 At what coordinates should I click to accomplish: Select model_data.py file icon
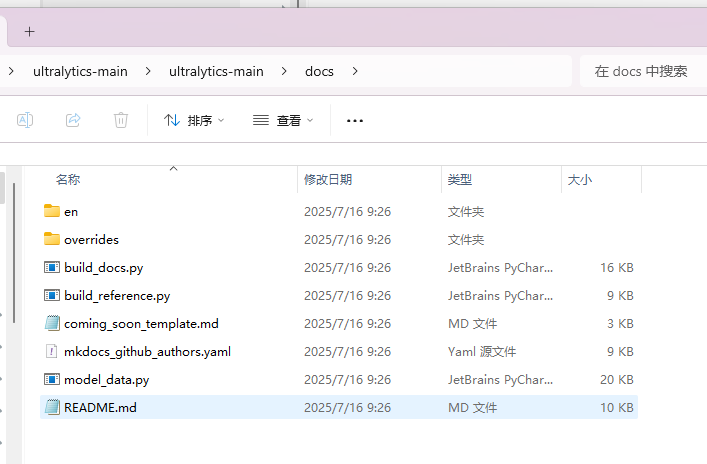click(x=52, y=379)
